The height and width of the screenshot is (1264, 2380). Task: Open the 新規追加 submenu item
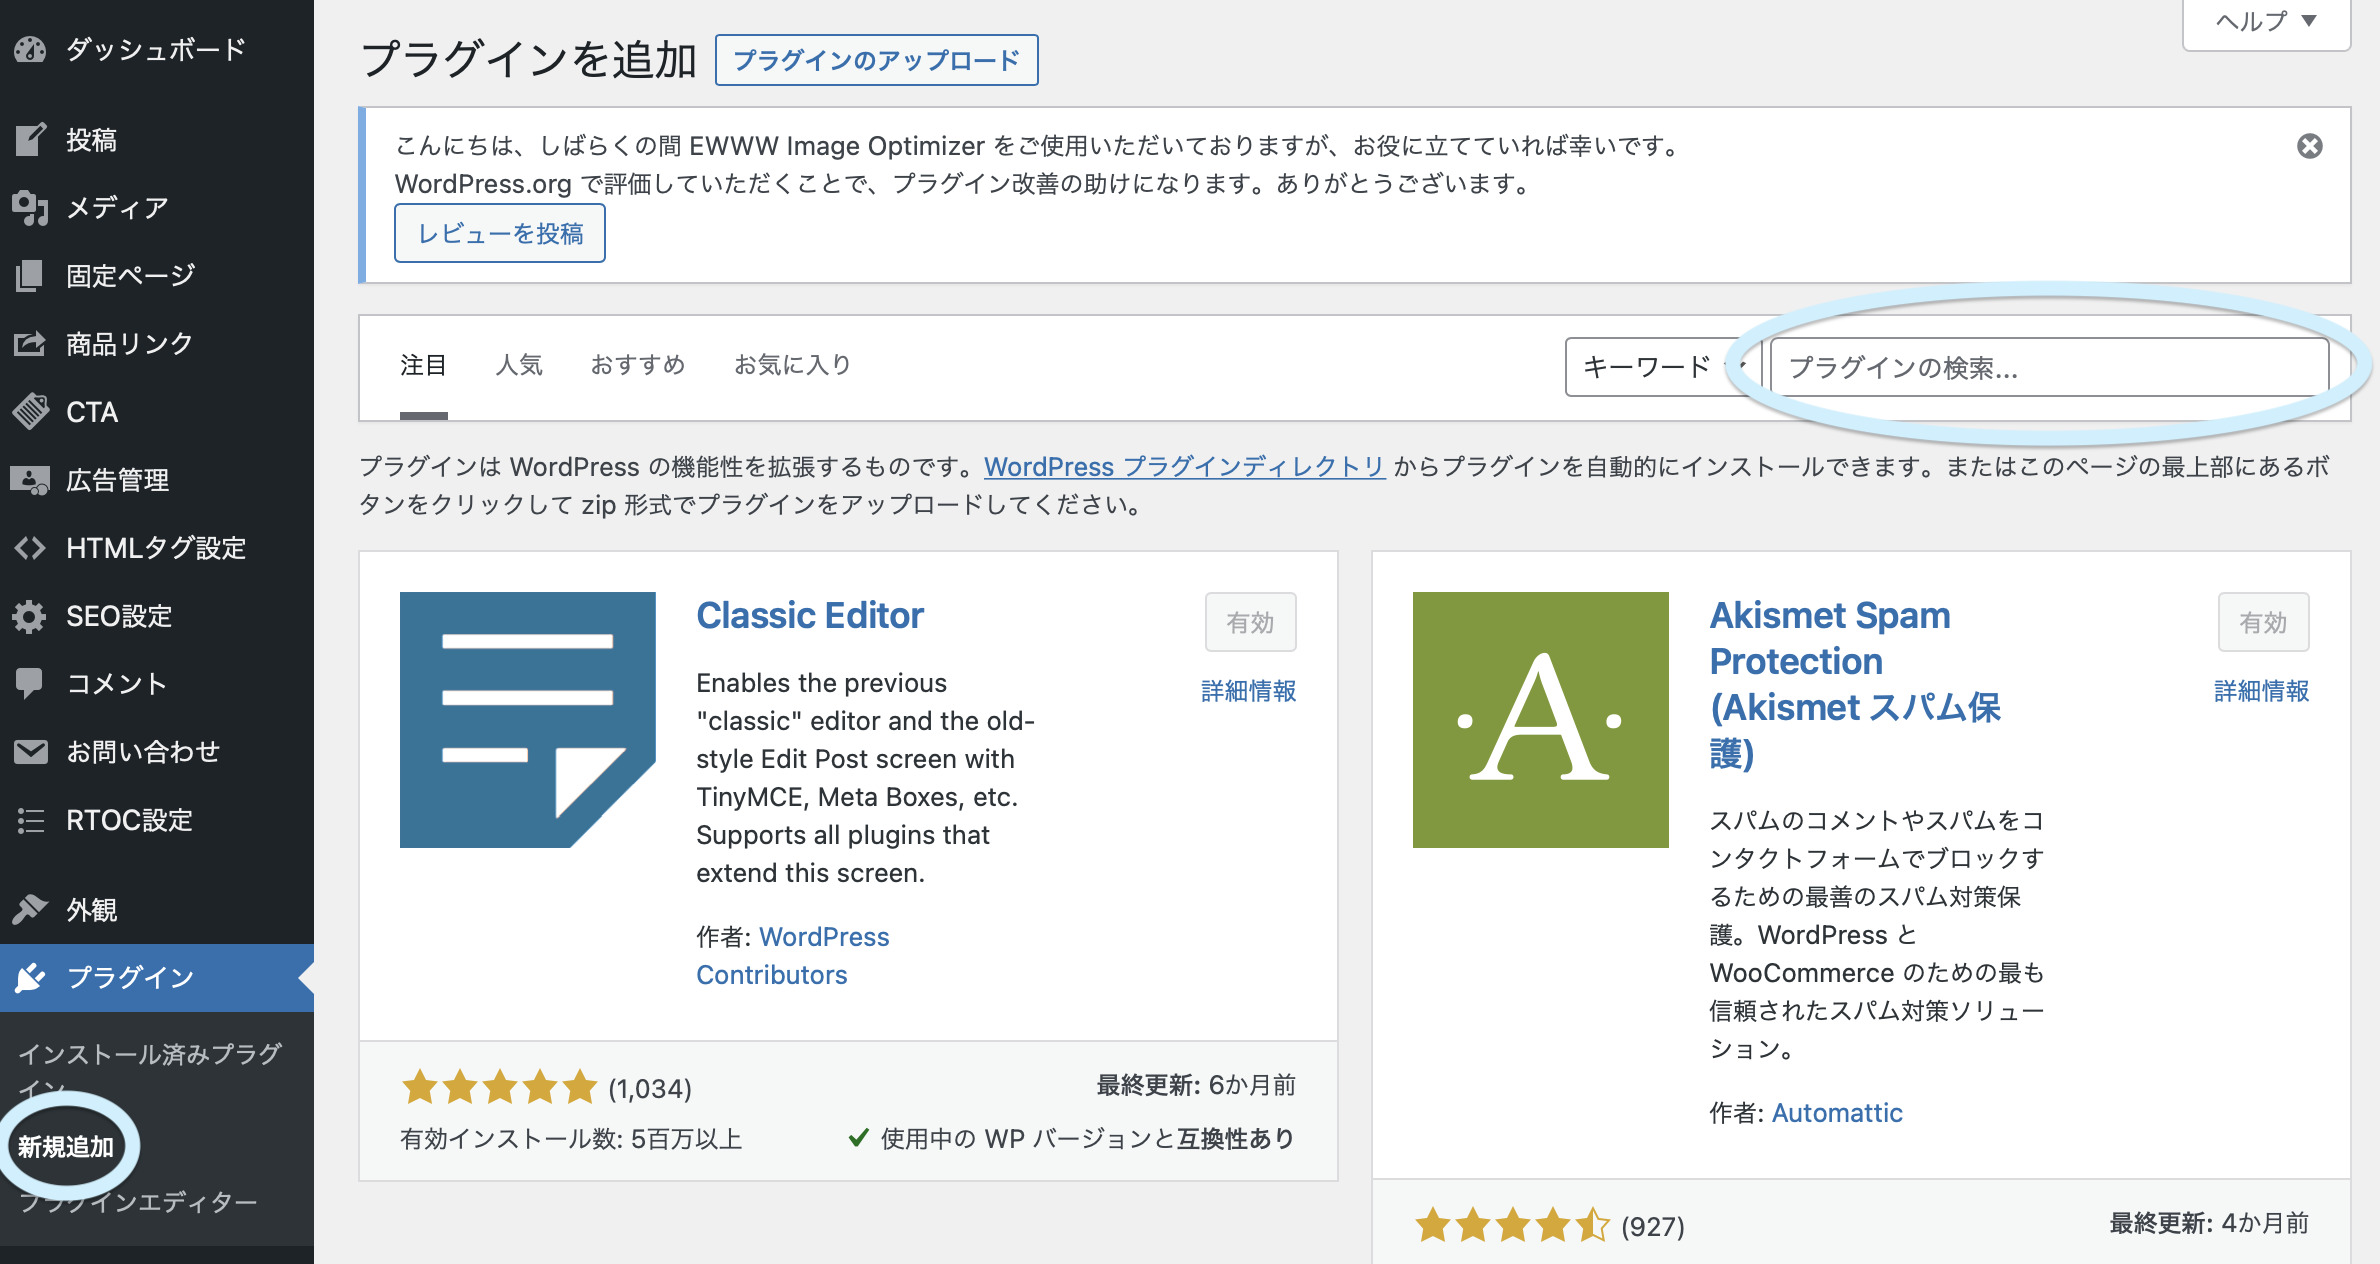(66, 1146)
